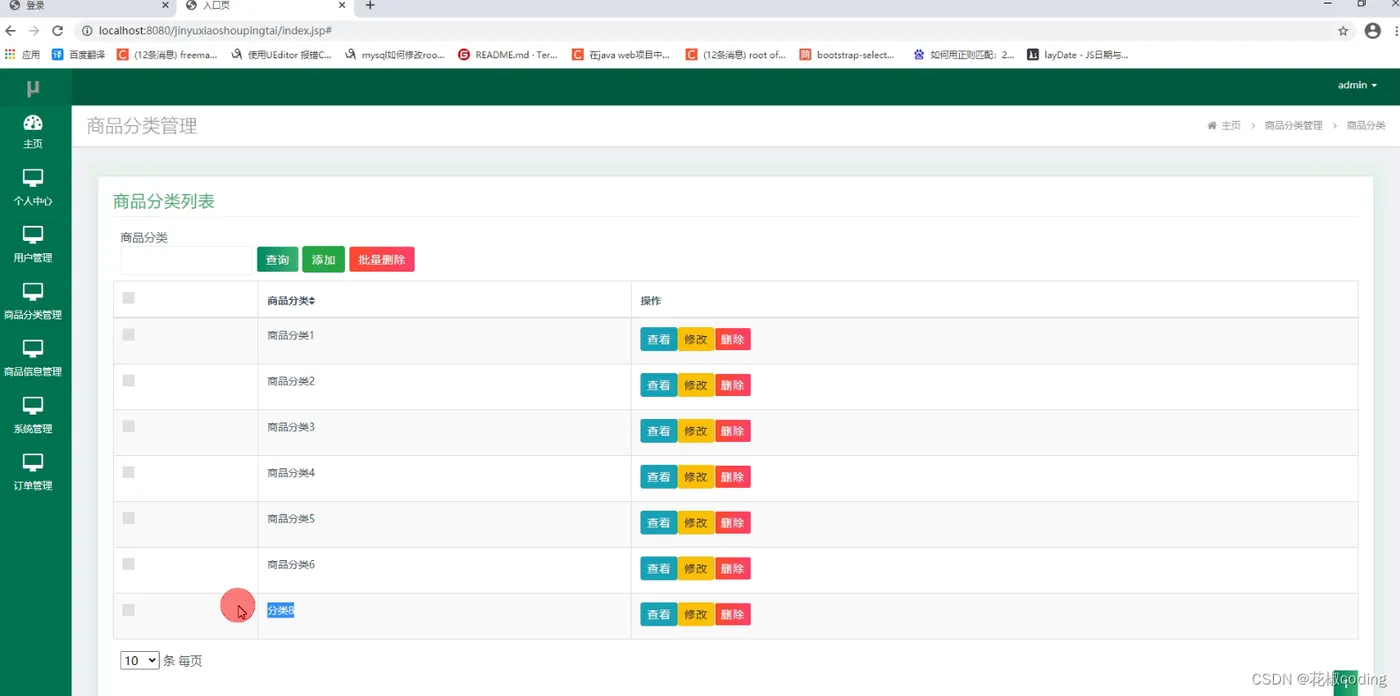Viewport: 1400px width, 696px height.
Task: Click the browser back arrow
Action: click(10, 31)
